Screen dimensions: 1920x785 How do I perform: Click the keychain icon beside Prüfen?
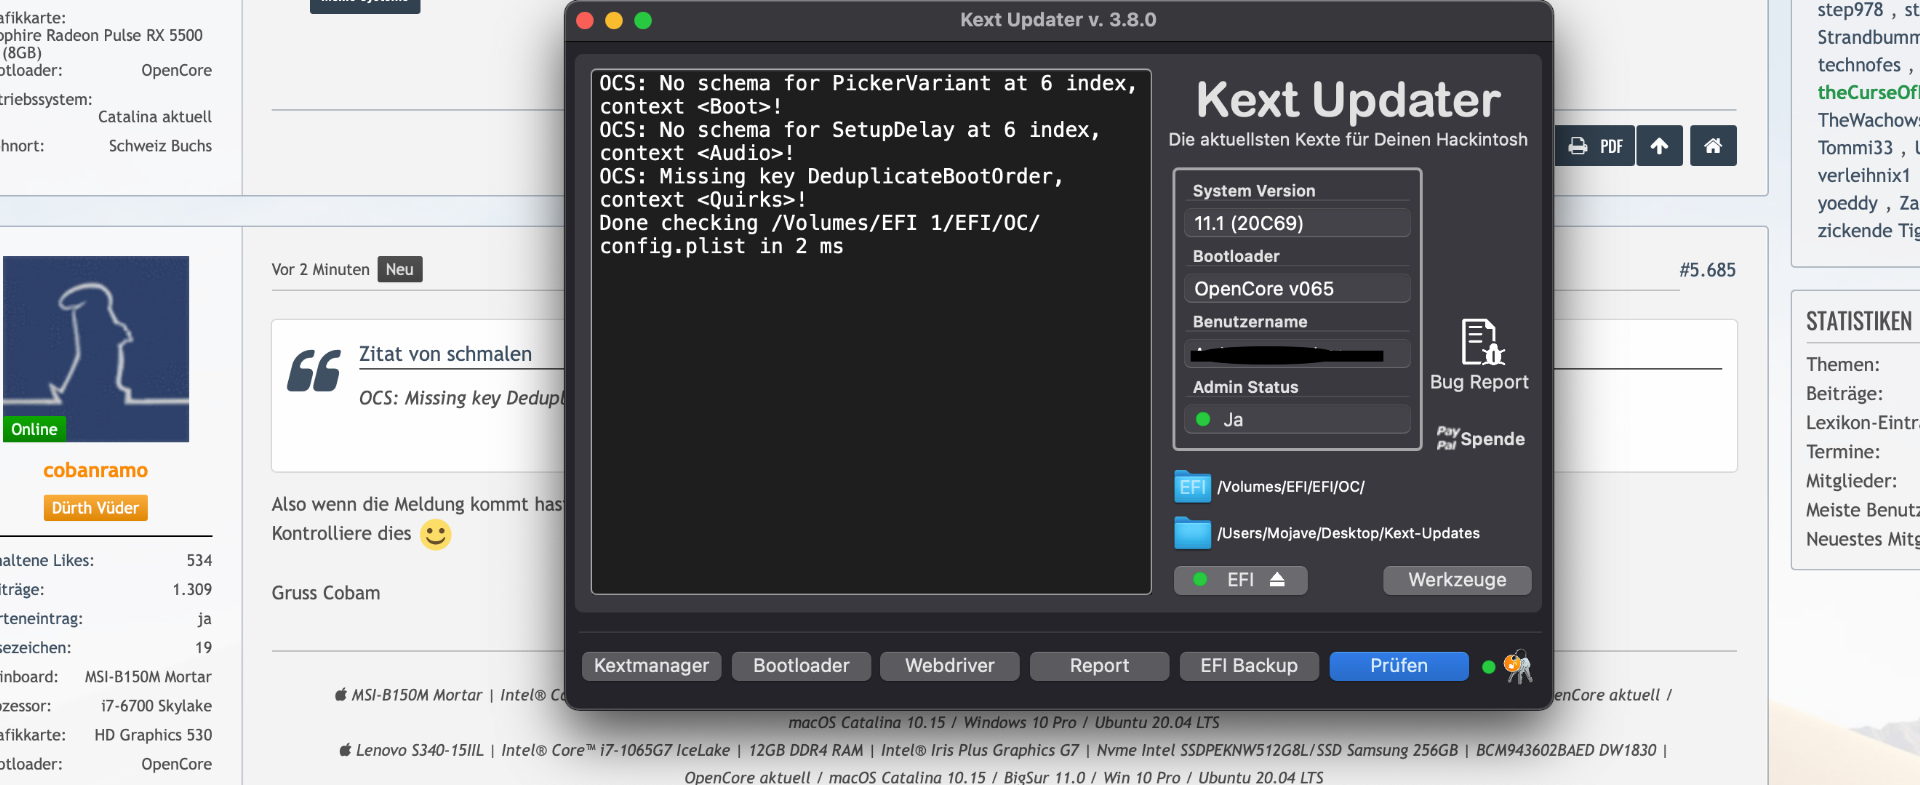point(1518,666)
